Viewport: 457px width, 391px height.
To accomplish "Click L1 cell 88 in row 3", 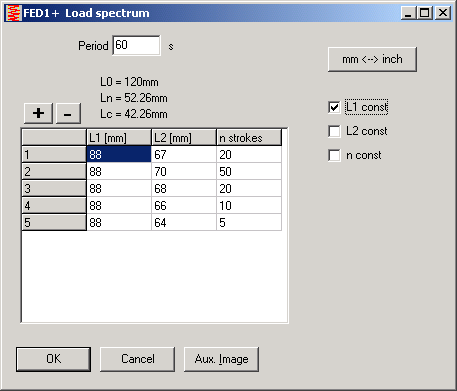I will pos(119,188).
